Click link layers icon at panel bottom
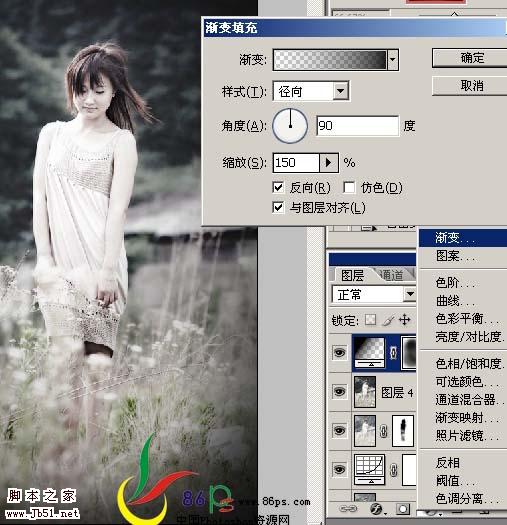Screen dimensions: 507x525 pos(348,509)
